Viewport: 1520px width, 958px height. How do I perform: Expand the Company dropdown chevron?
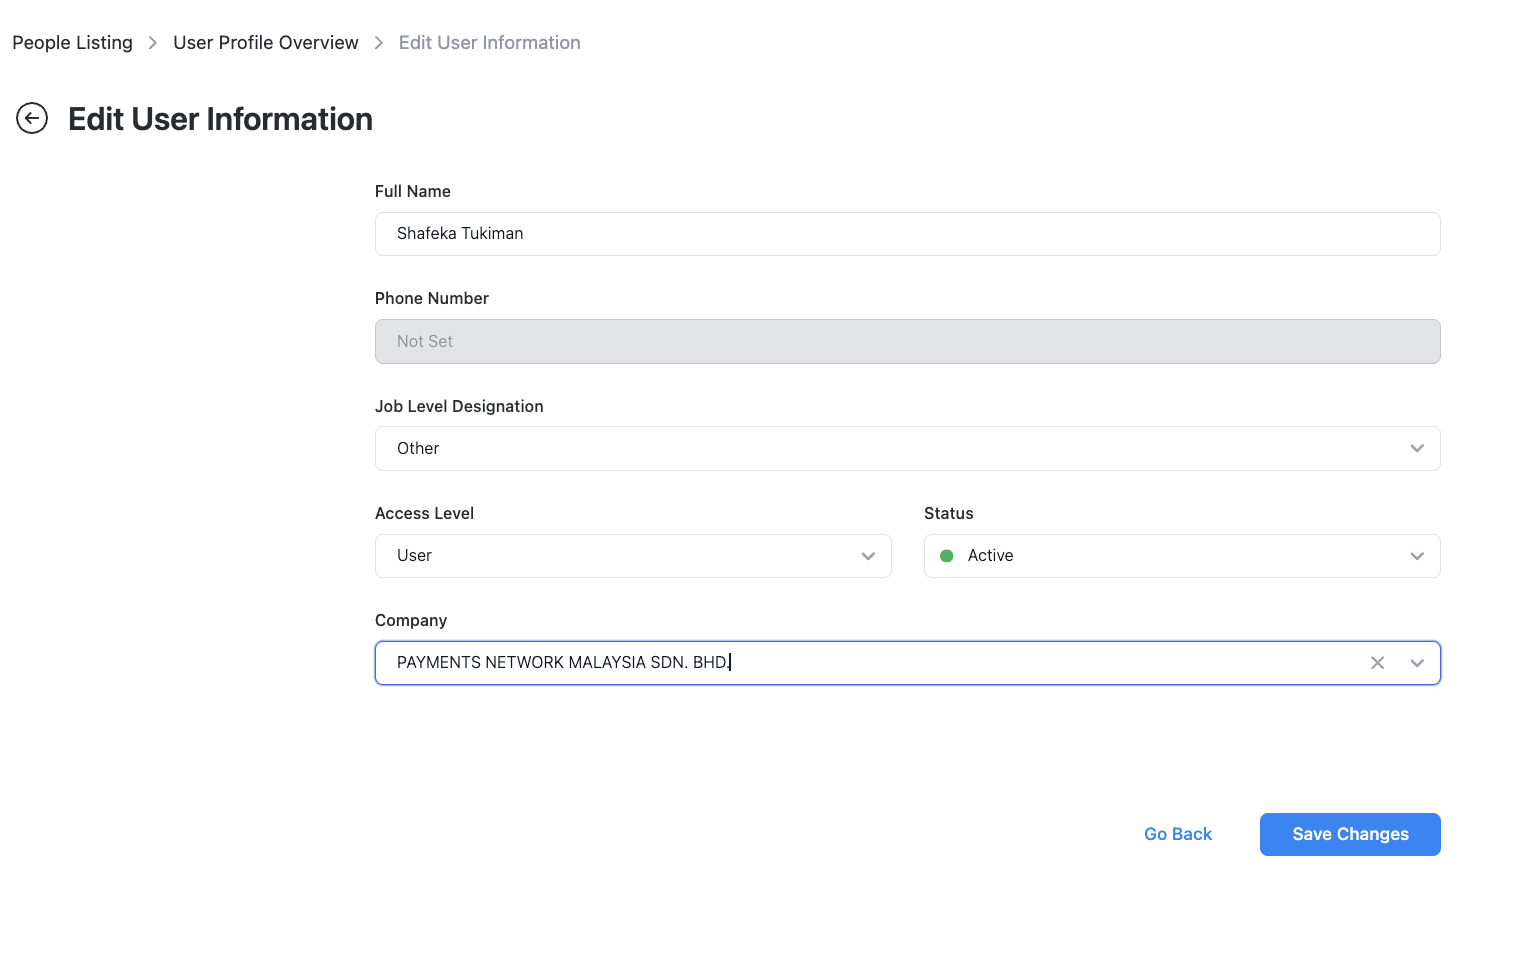pyautogui.click(x=1417, y=663)
